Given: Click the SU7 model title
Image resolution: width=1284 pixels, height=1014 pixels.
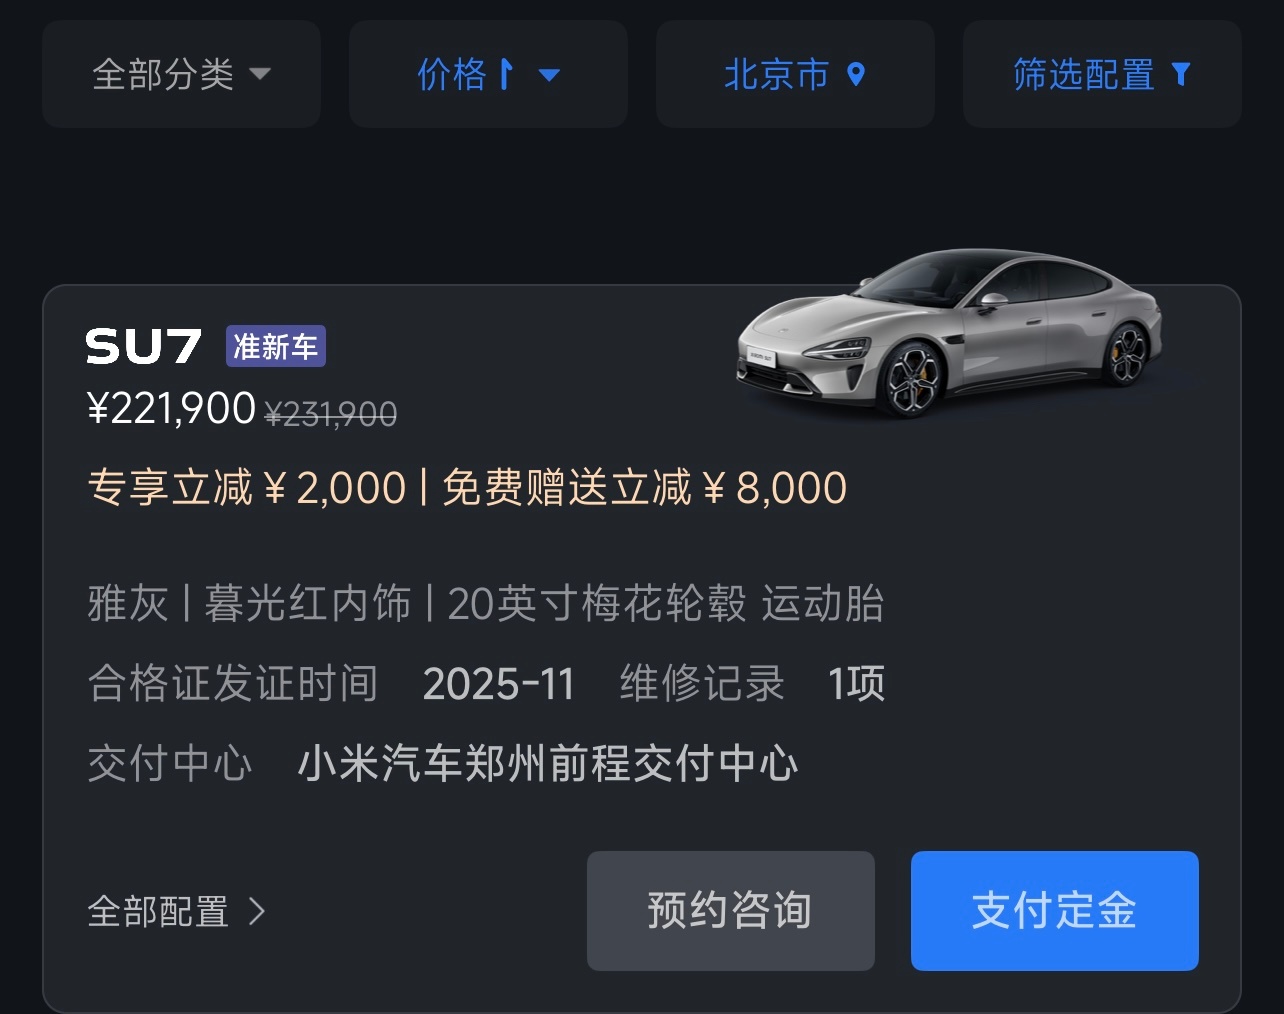Looking at the screenshot, I should (x=144, y=347).
